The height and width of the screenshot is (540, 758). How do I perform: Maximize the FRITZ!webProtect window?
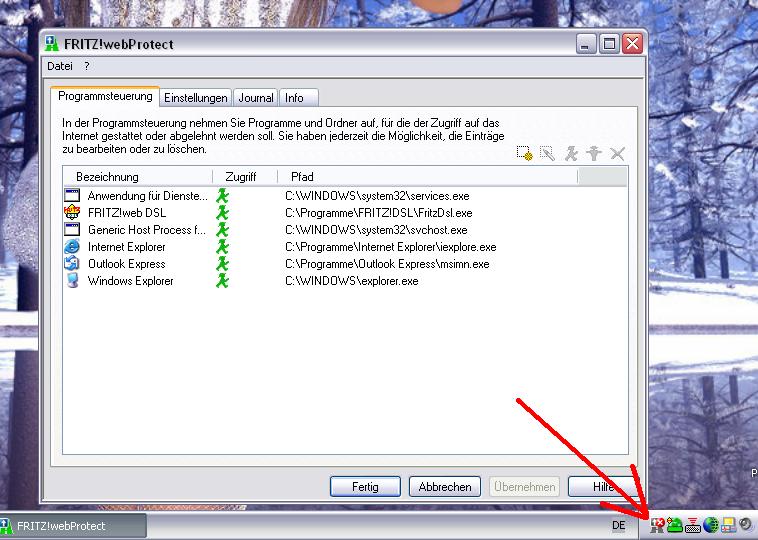pos(609,44)
